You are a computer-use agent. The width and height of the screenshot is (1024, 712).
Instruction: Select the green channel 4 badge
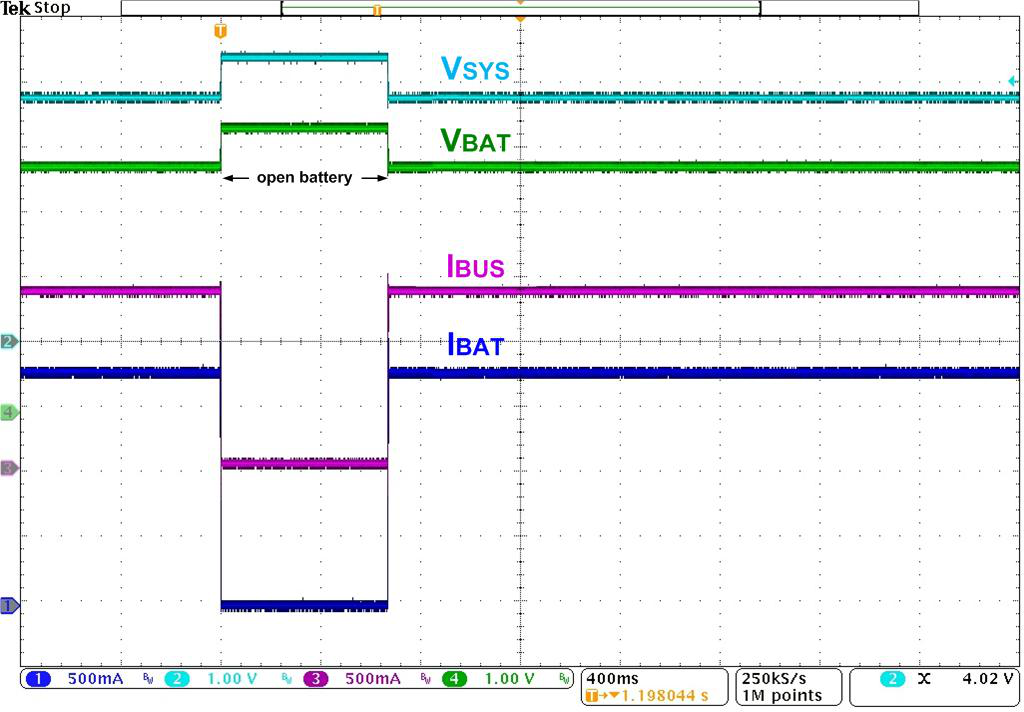pos(455,679)
